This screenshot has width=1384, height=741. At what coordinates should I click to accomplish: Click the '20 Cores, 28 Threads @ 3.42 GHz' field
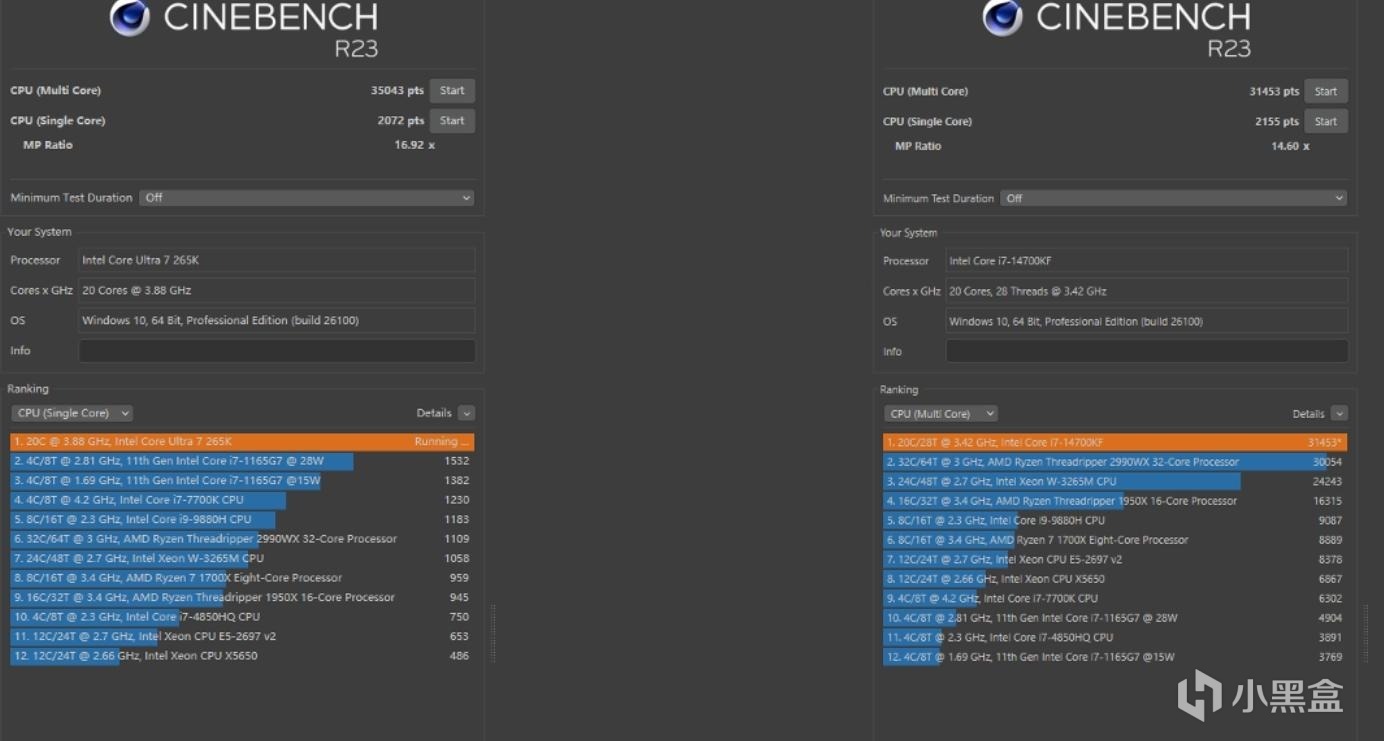[x=1147, y=291]
